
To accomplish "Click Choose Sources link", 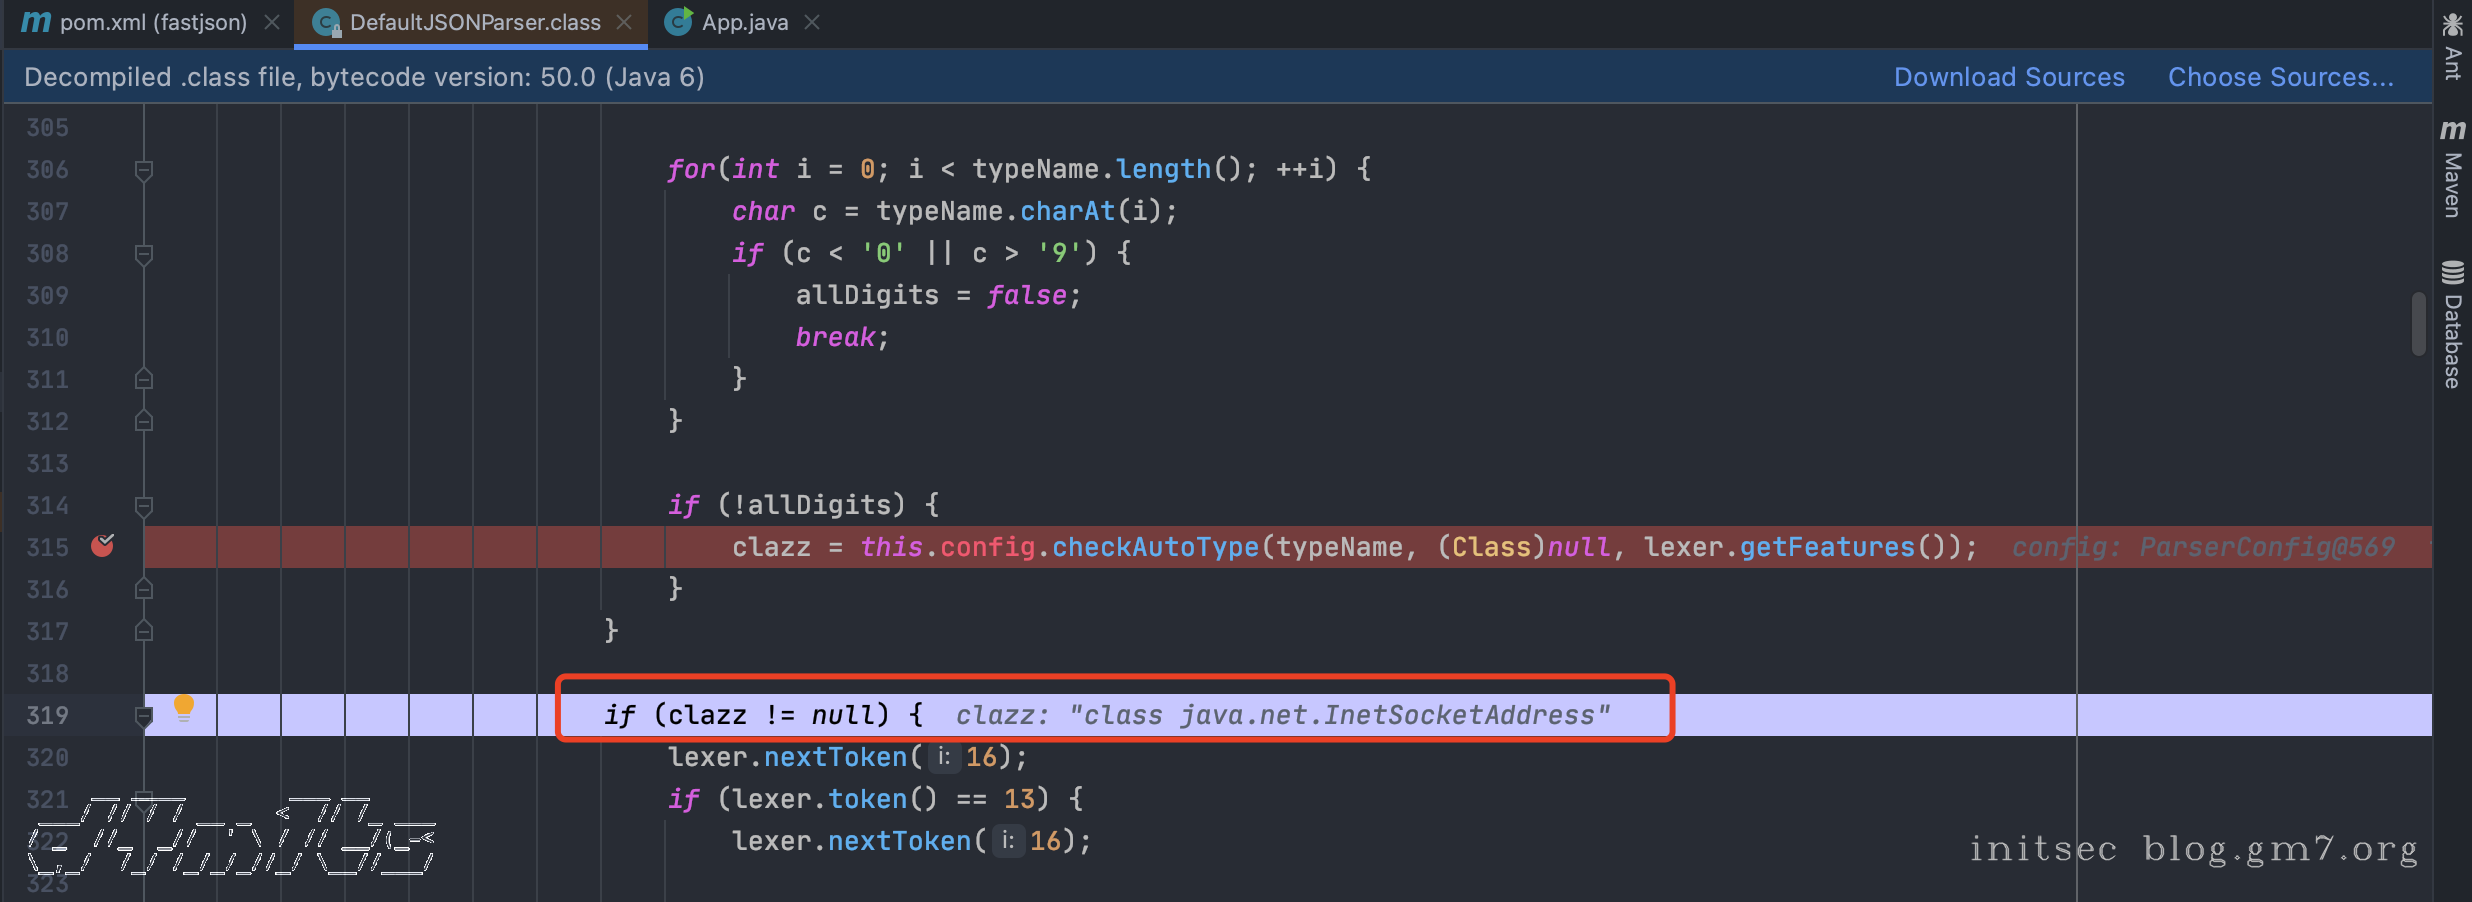I will (x=2280, y=77).
